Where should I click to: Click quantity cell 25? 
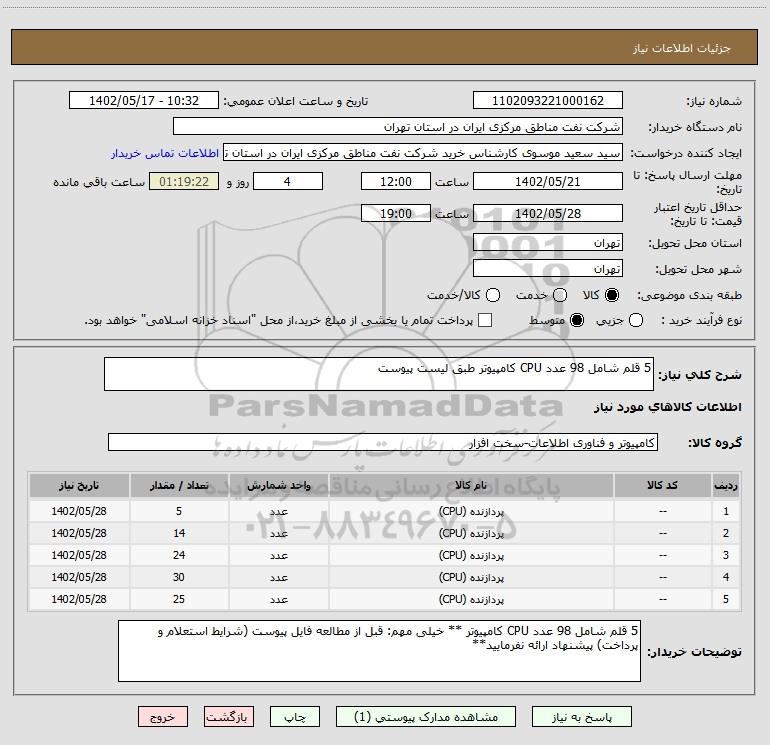pos(179,600)
